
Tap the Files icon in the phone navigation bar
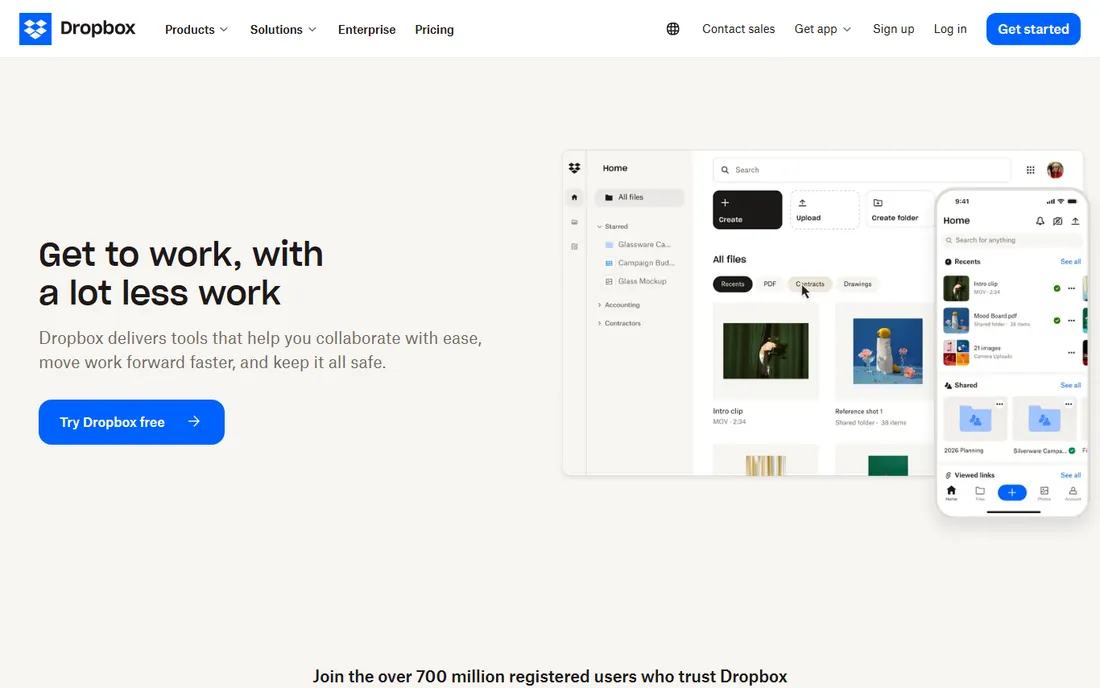pos(980,493)
